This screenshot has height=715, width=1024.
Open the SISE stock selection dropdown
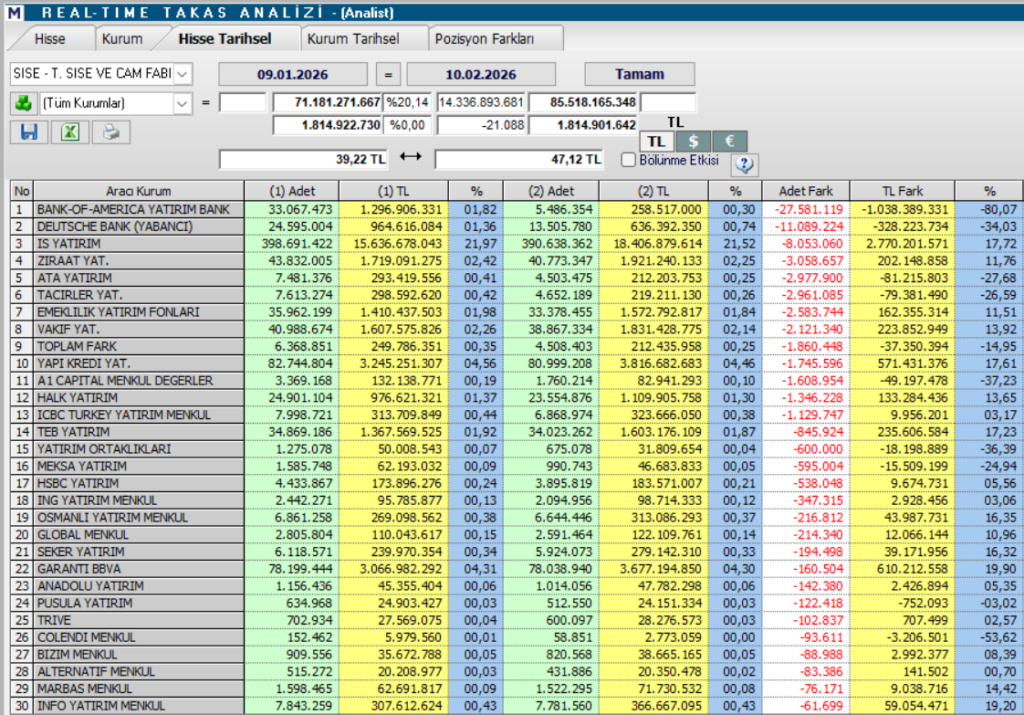point(183,73)
